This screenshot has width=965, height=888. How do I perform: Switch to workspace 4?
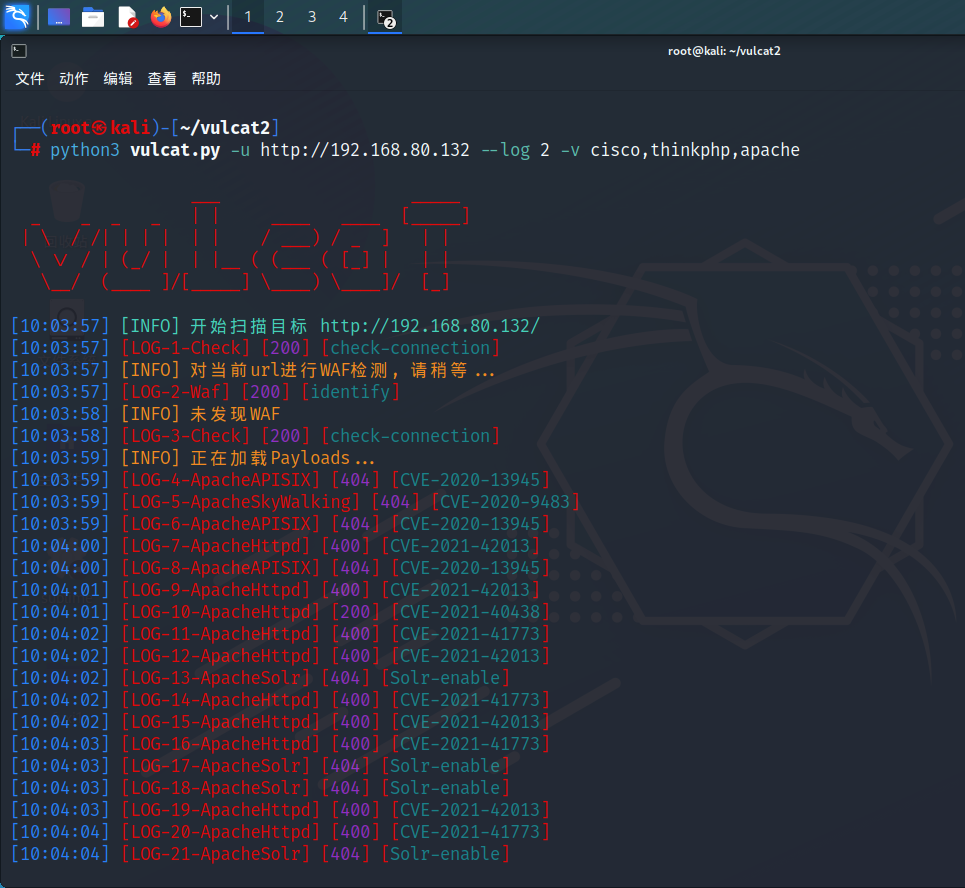point(344,17)
